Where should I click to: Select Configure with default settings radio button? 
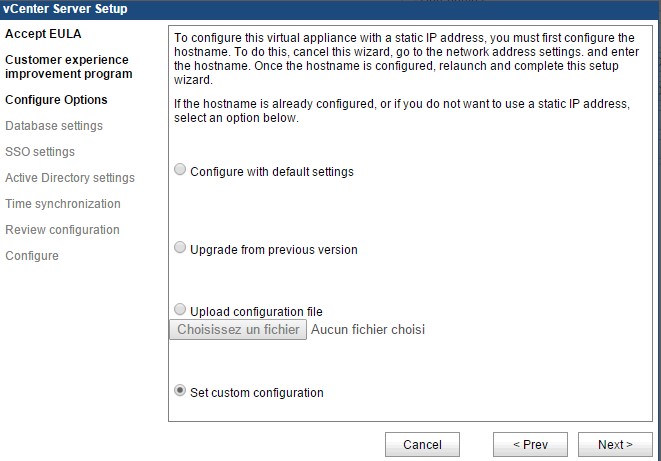tap(180, 170)
